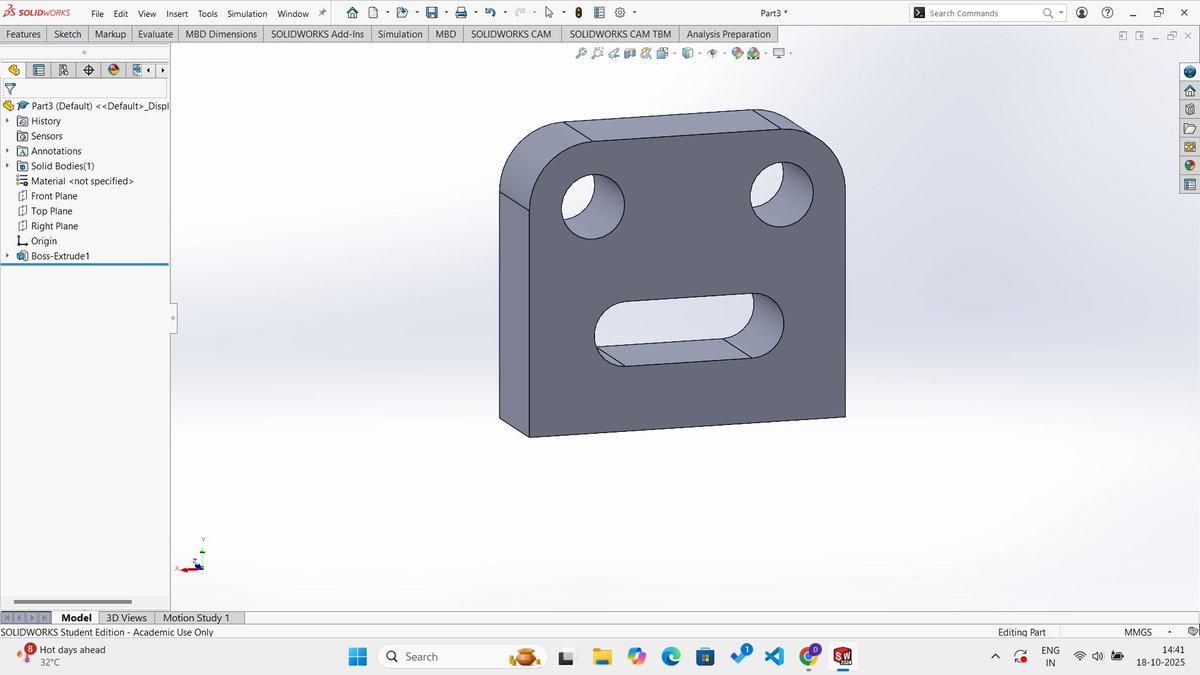The height and width of the screenshot is (675, 1200).
Task: Create a New document with the blank page icon
Action: coord(373,13)
